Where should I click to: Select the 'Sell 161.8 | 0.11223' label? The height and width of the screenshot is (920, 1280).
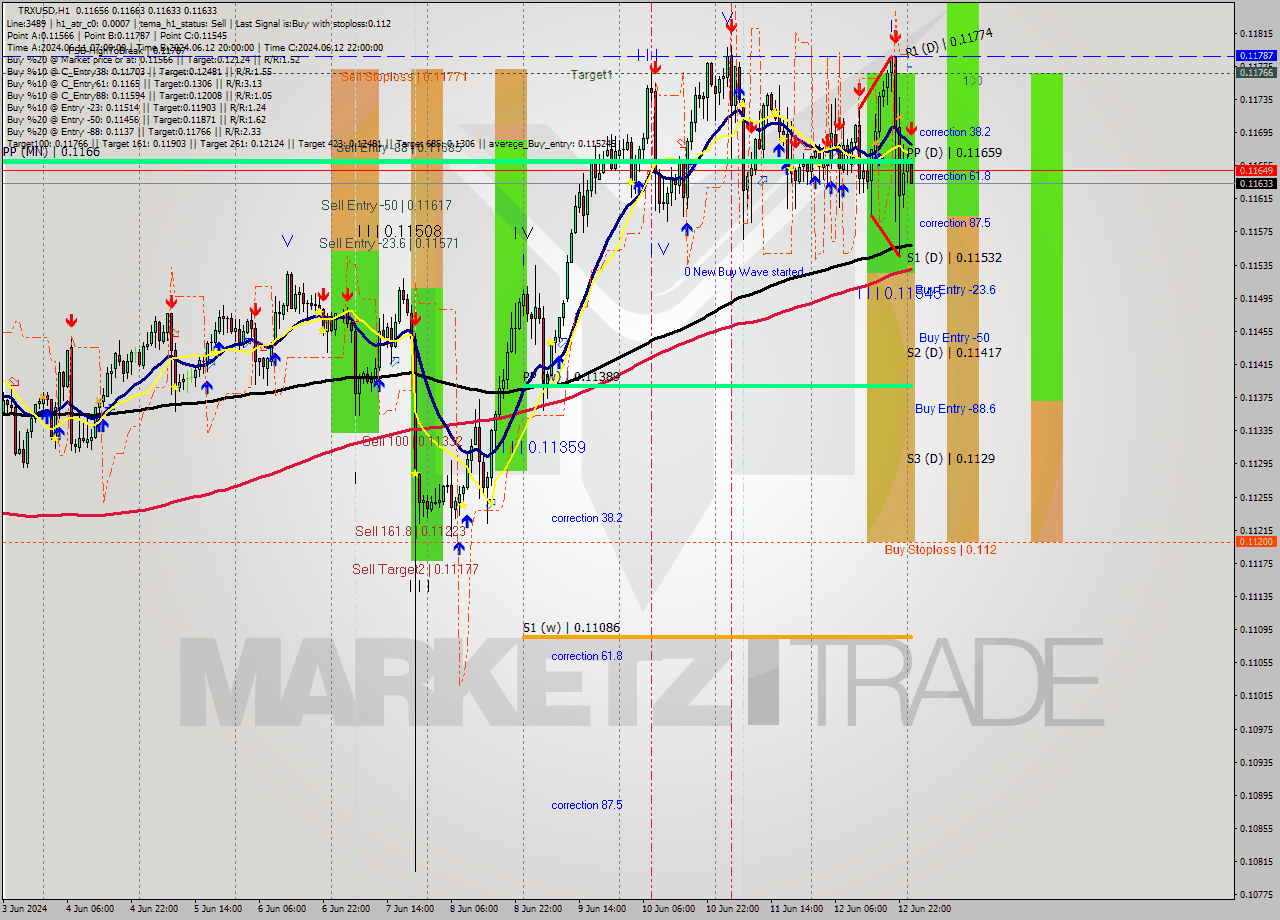[410, 531]
